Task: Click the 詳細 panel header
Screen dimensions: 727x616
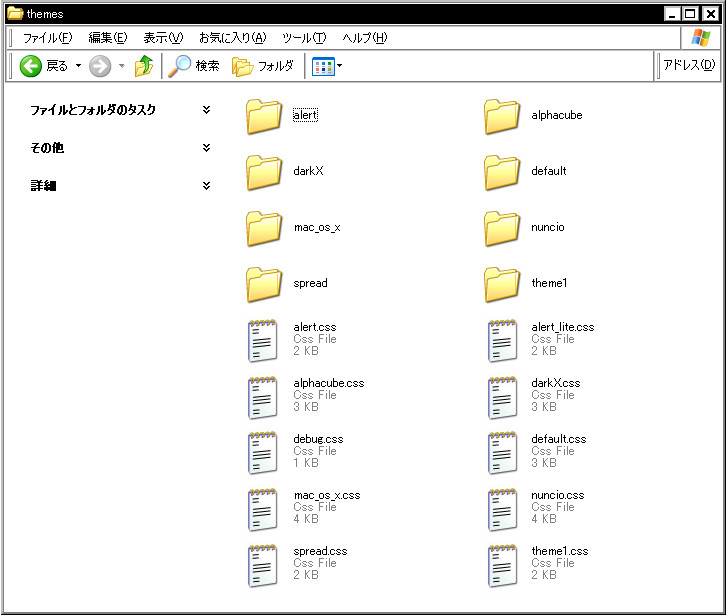Action: pyautogui.click(x=43, y=186)
